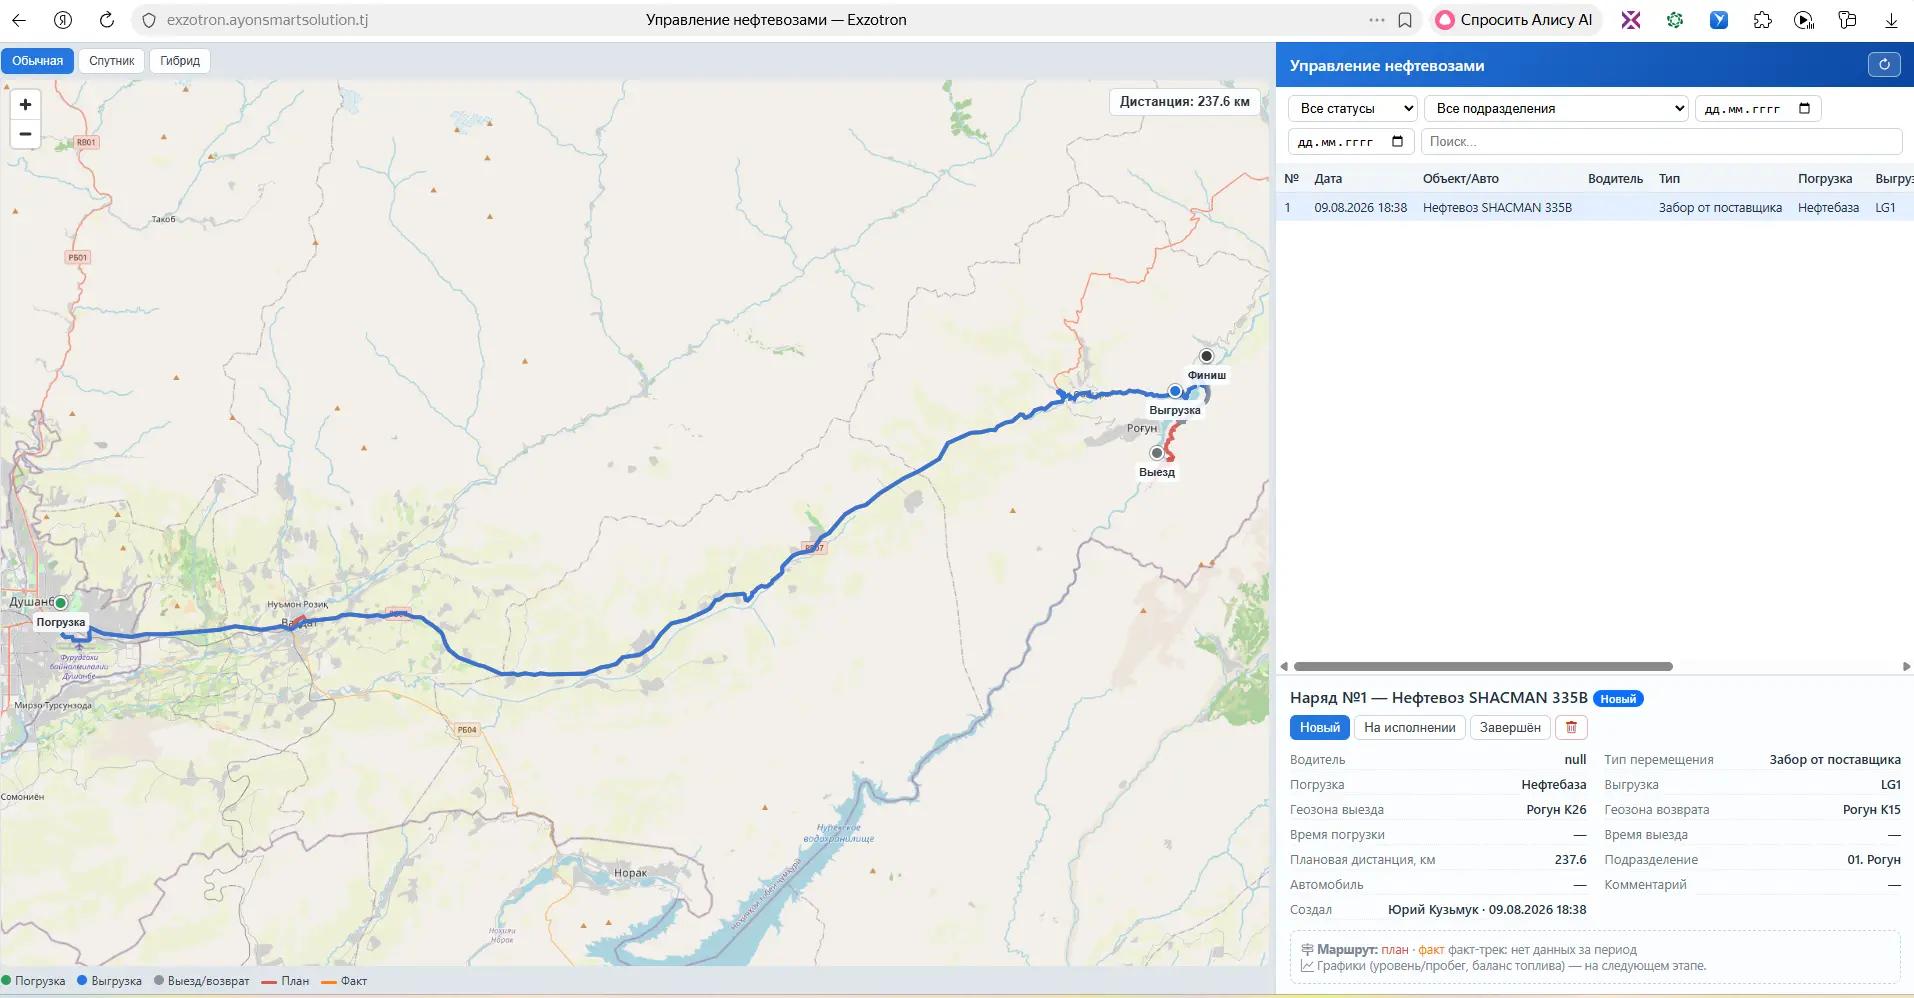Click the green Погрузка marker near Душанбе
The image size is (1914, 998).
[61, 602]
